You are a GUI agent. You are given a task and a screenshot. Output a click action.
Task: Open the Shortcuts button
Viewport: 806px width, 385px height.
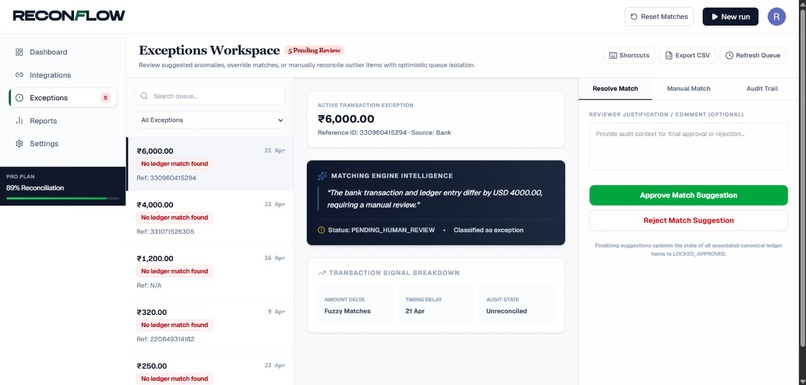click(x=629, y=56)
